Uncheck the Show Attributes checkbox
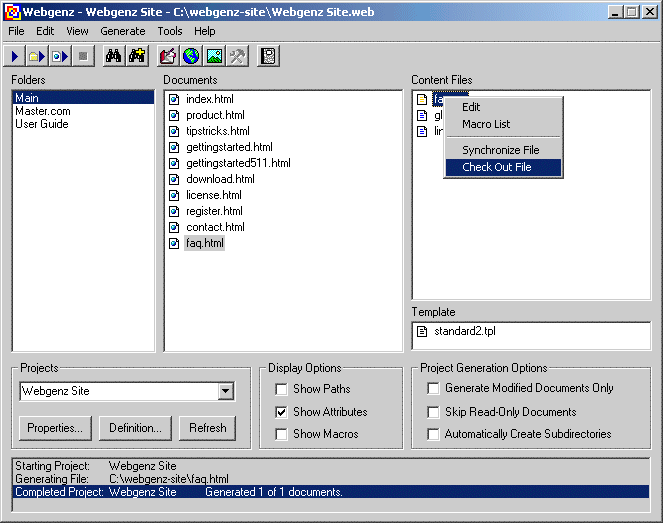 coord(281,412)
